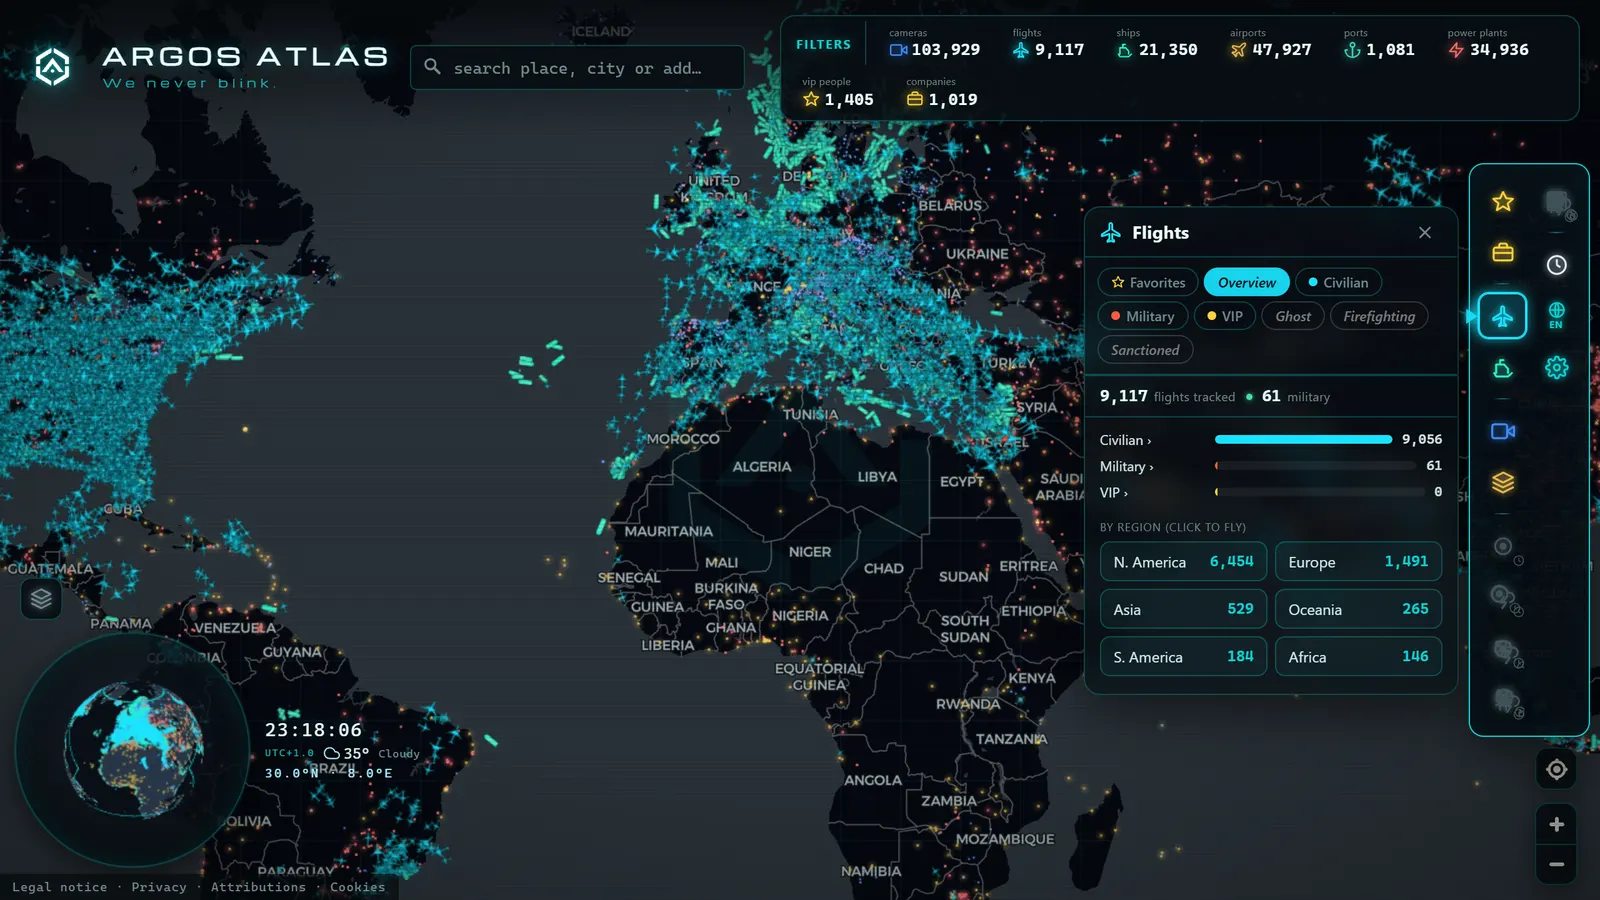Switch language via EN globe icon
Image resolution: width=1600 pixels, height=900 pixels.
[1556, 315]
